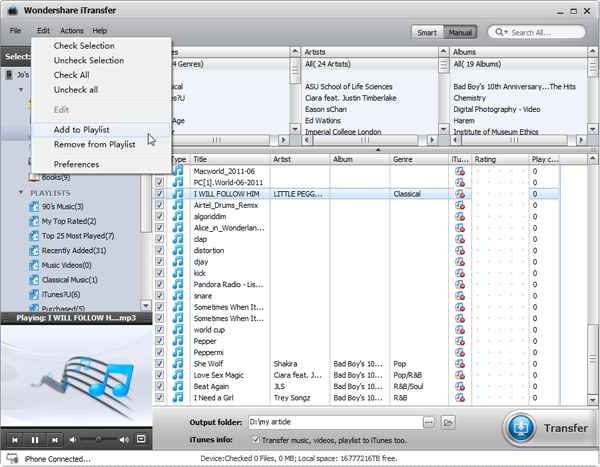This screenshot has width=600, height=467.
Task: Choose Remove from Playlist menu item
Action: (x=101, y=144)
